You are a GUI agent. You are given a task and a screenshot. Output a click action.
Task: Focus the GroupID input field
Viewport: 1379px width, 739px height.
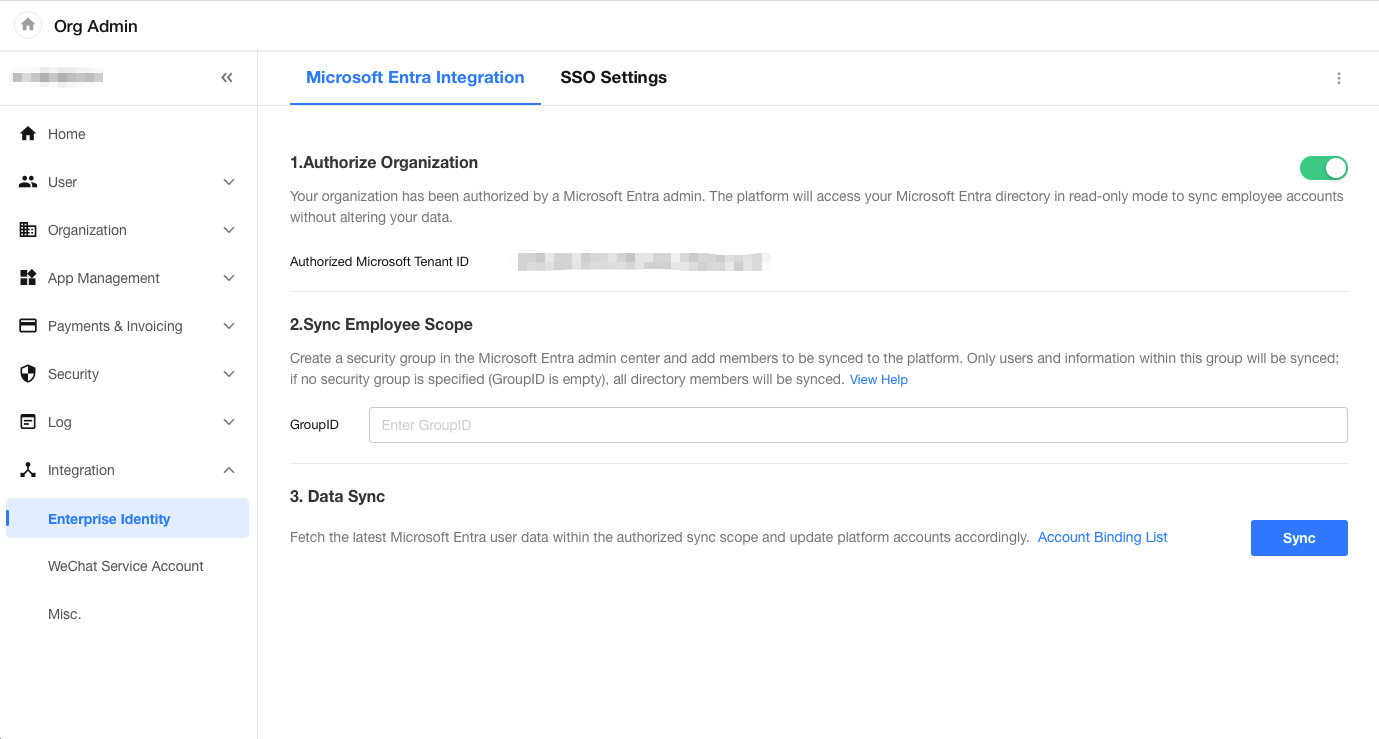(x=857, y=425)
